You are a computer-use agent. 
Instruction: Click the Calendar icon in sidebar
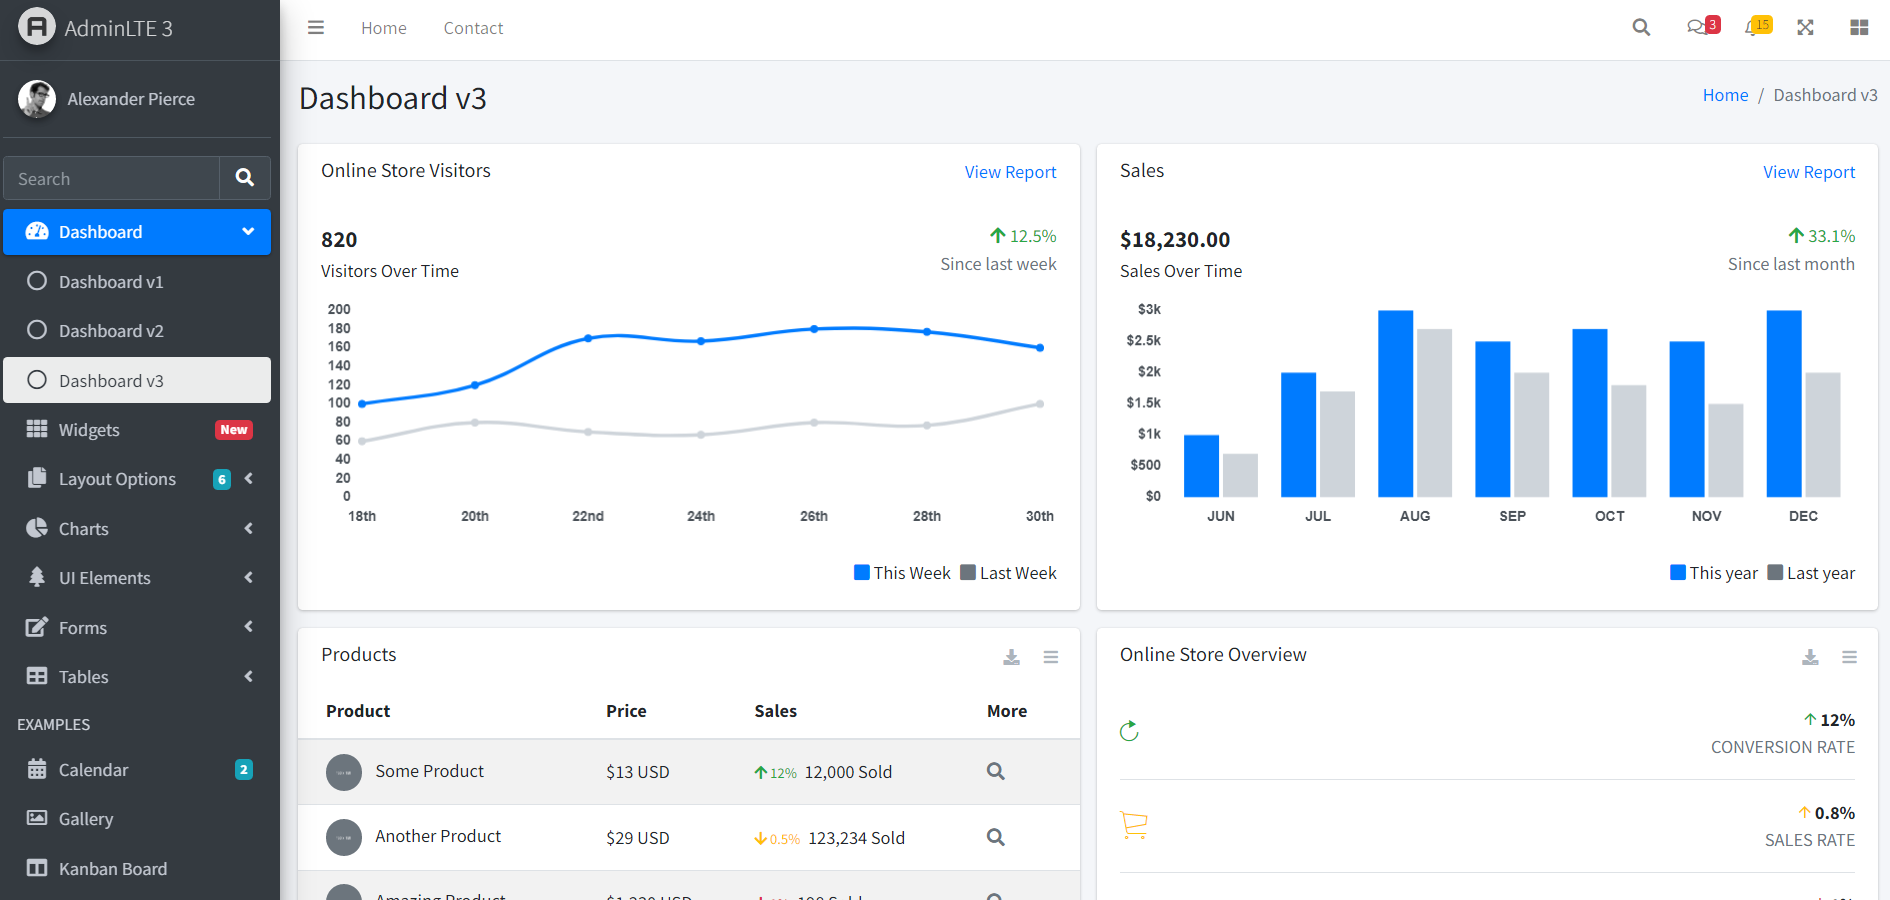pos(37,769)
